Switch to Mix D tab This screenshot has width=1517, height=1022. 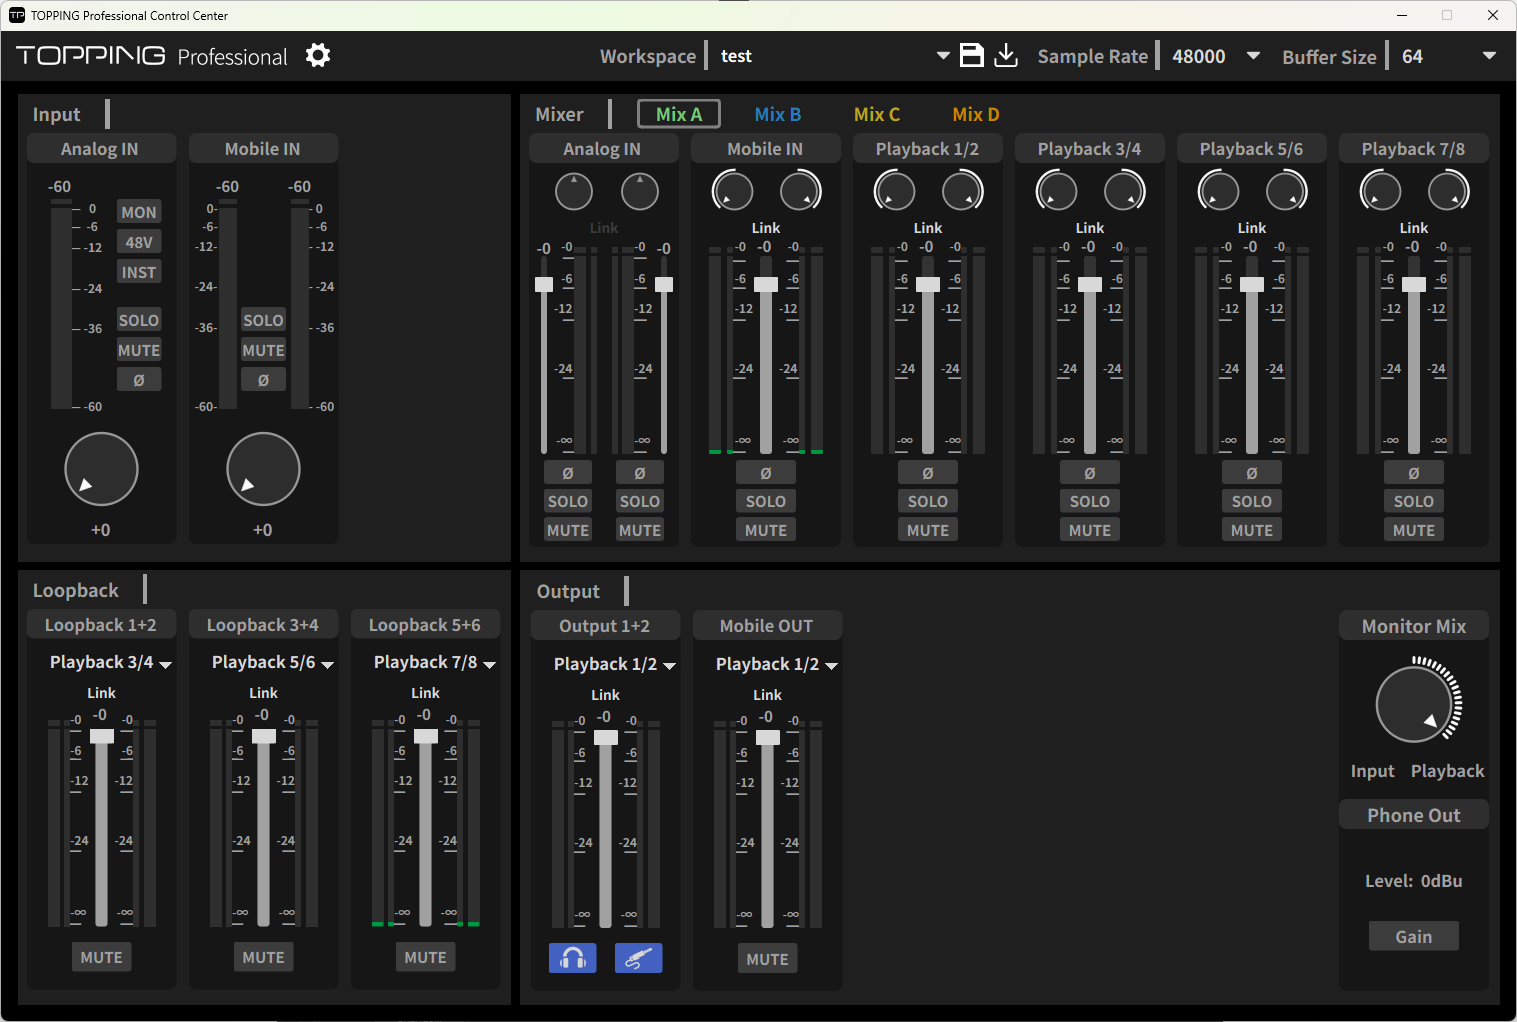tap(976, 114)
